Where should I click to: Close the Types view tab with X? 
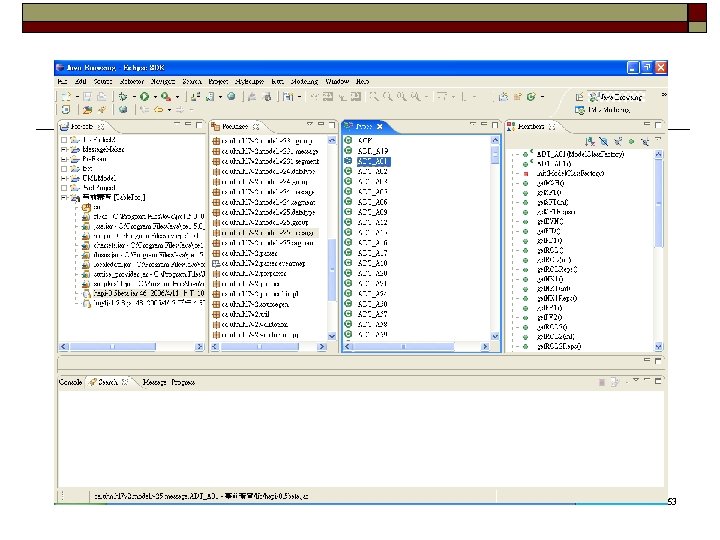[x=379, y=126]
